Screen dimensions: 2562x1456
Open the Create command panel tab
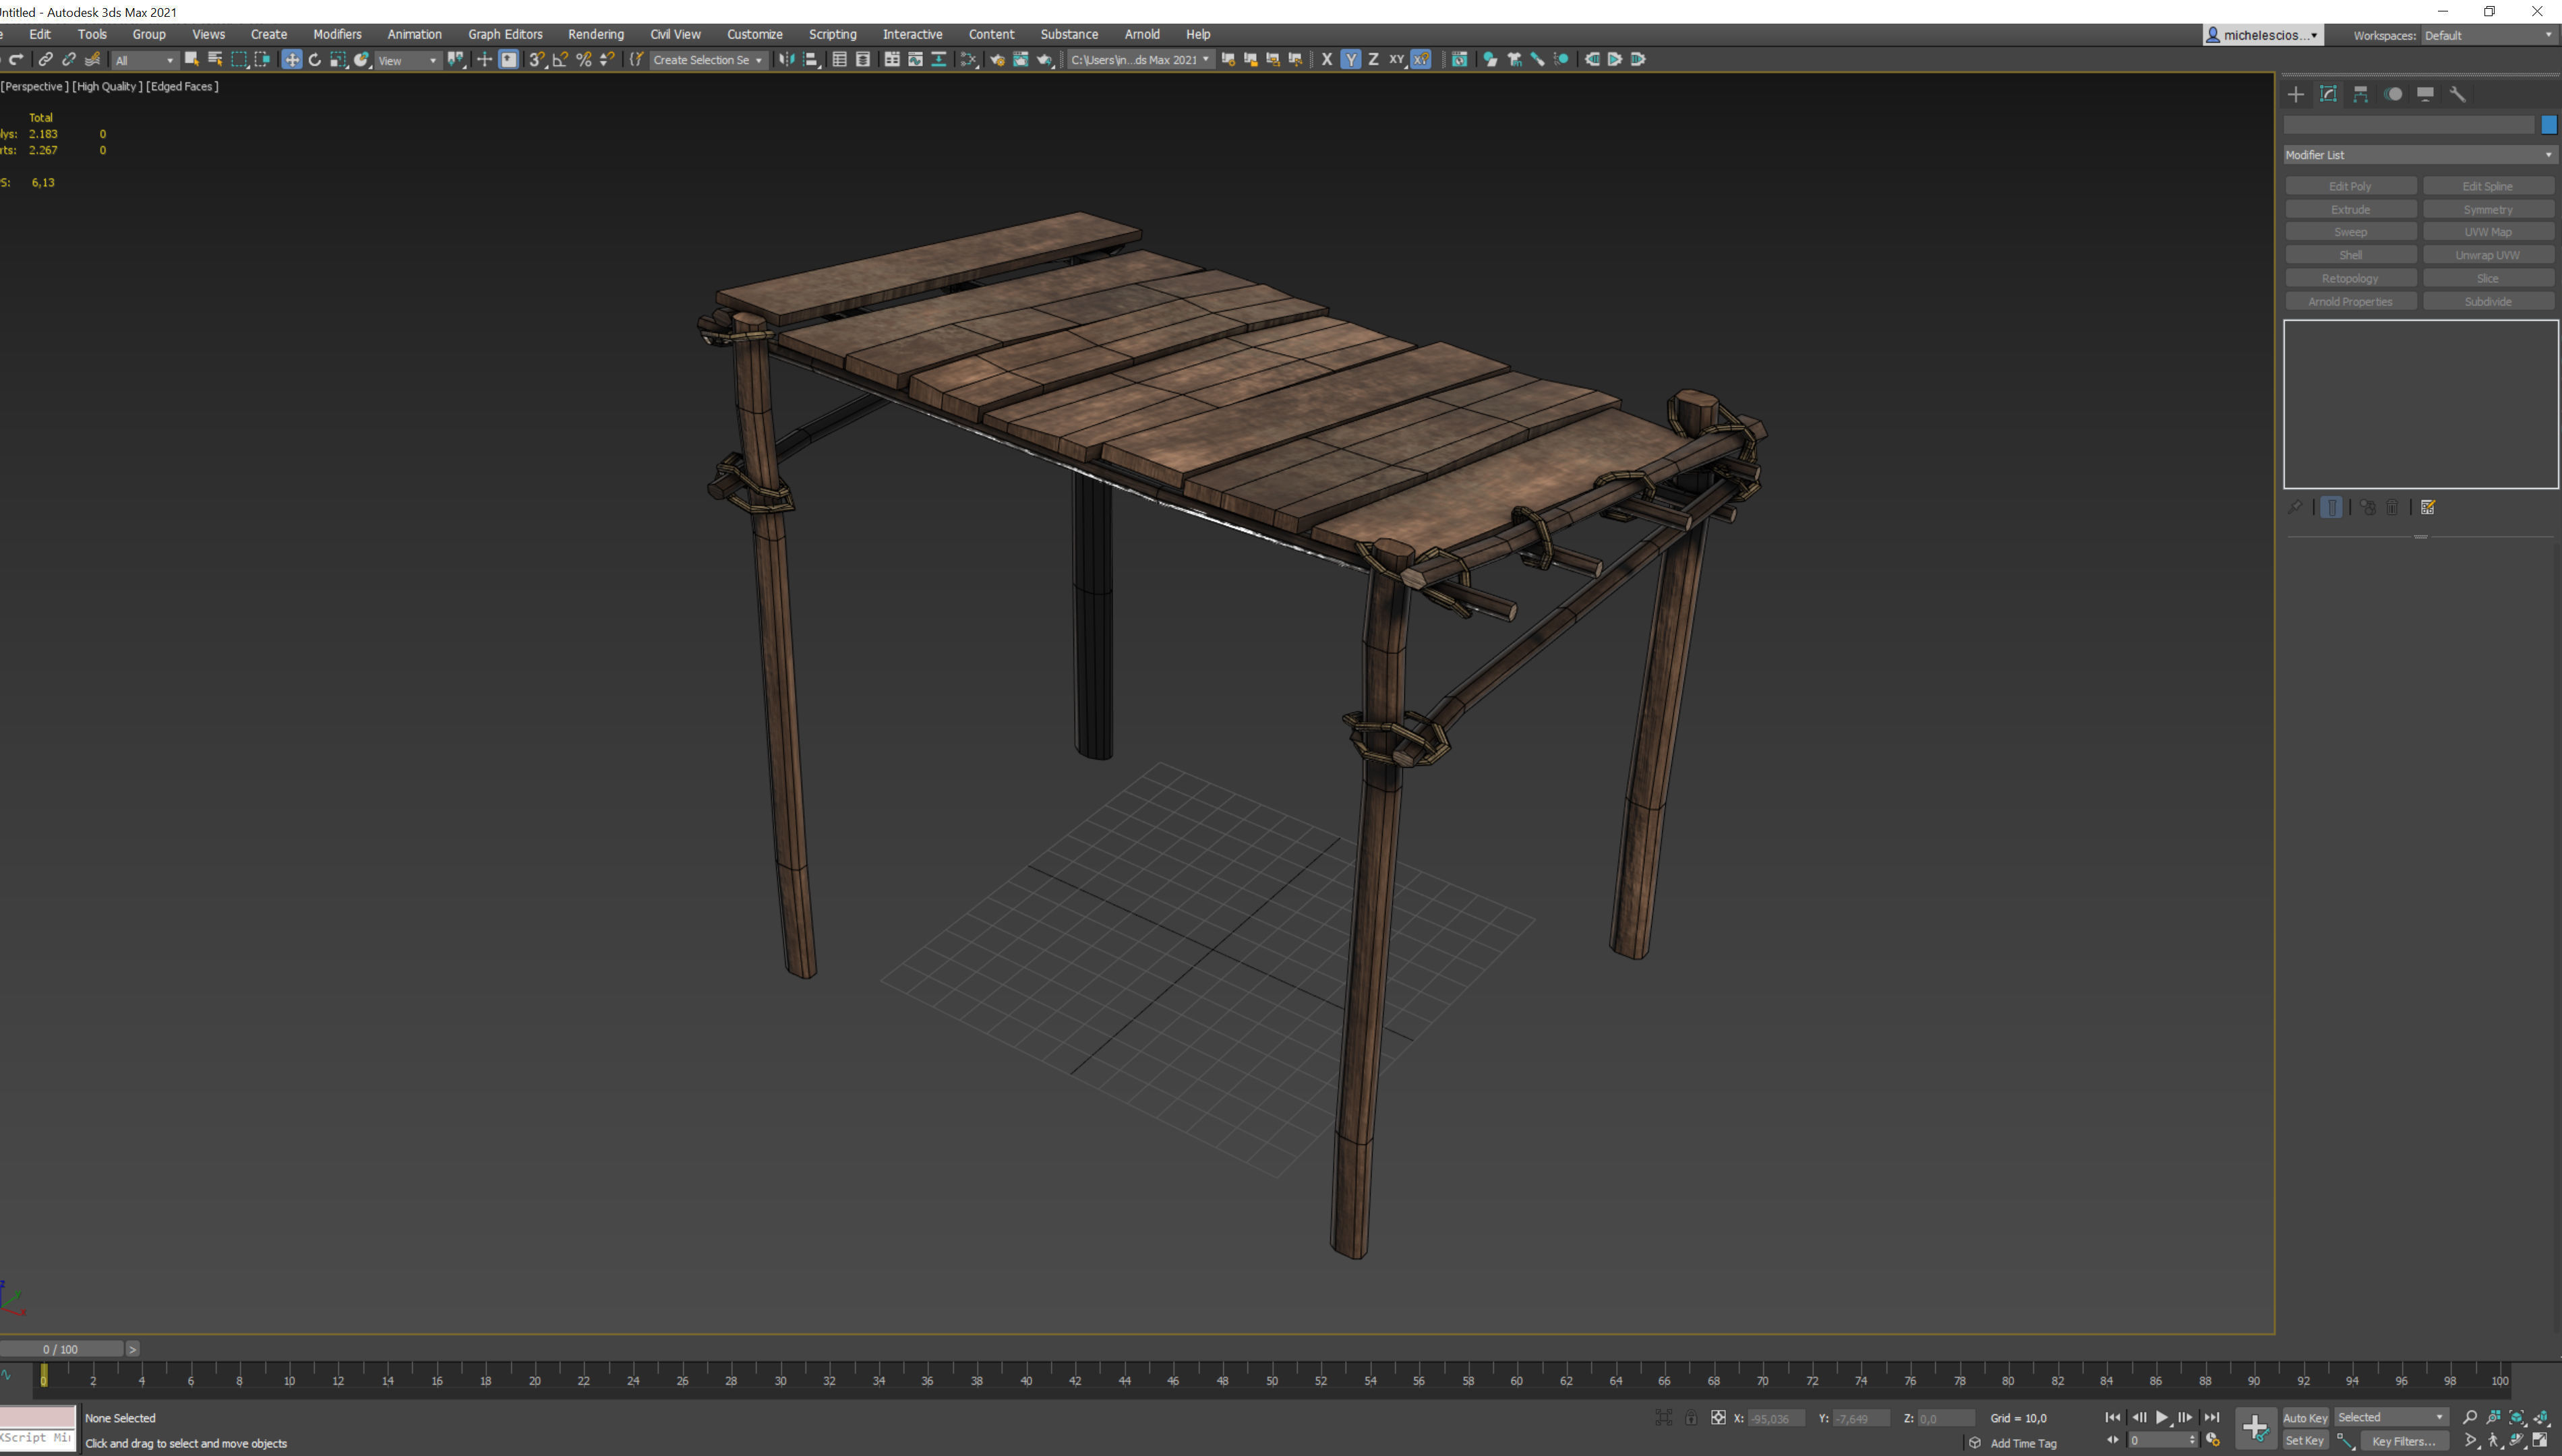pos(2296,94)
